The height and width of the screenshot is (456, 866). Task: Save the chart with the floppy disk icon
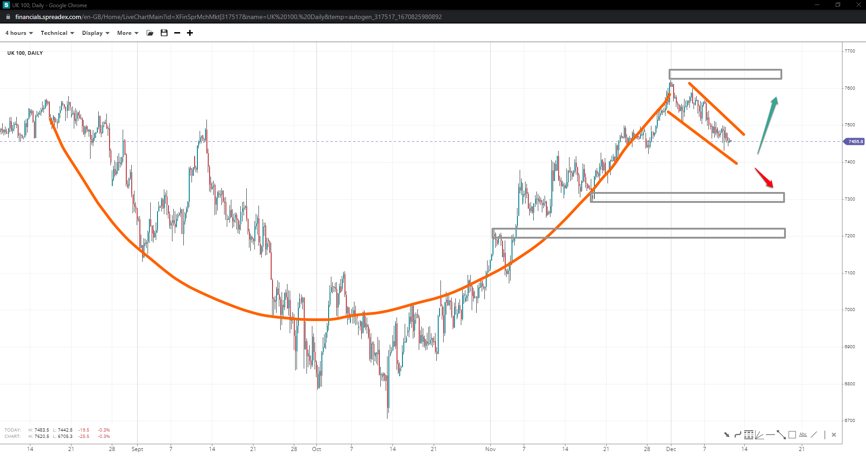(164, 33)
